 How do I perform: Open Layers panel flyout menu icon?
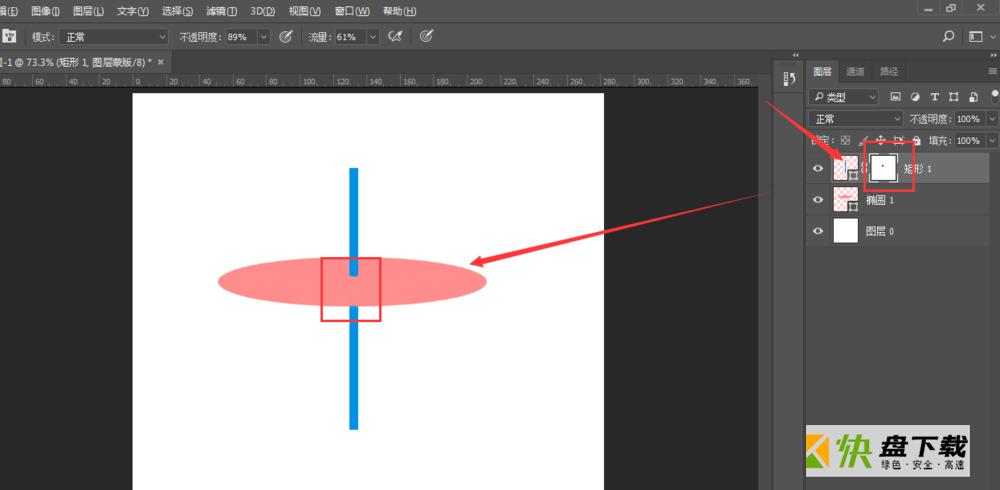pyautogui.click(x=992, y=71)
